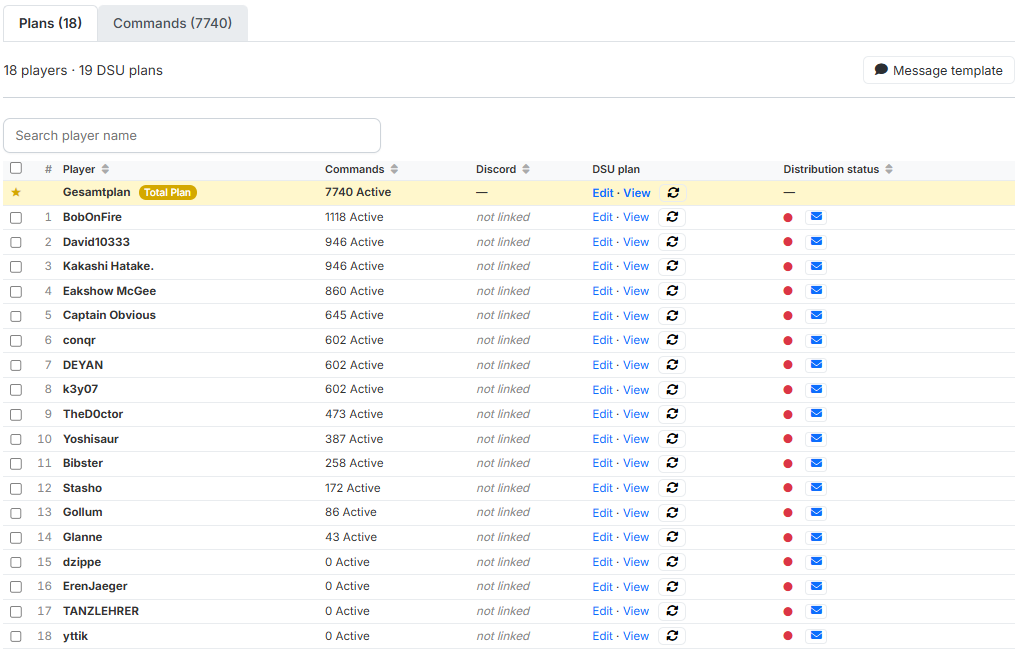The height and width of the screenshot is (658, 1021).
Task: Check the box for DEYAN
Action: click(16, 365)
